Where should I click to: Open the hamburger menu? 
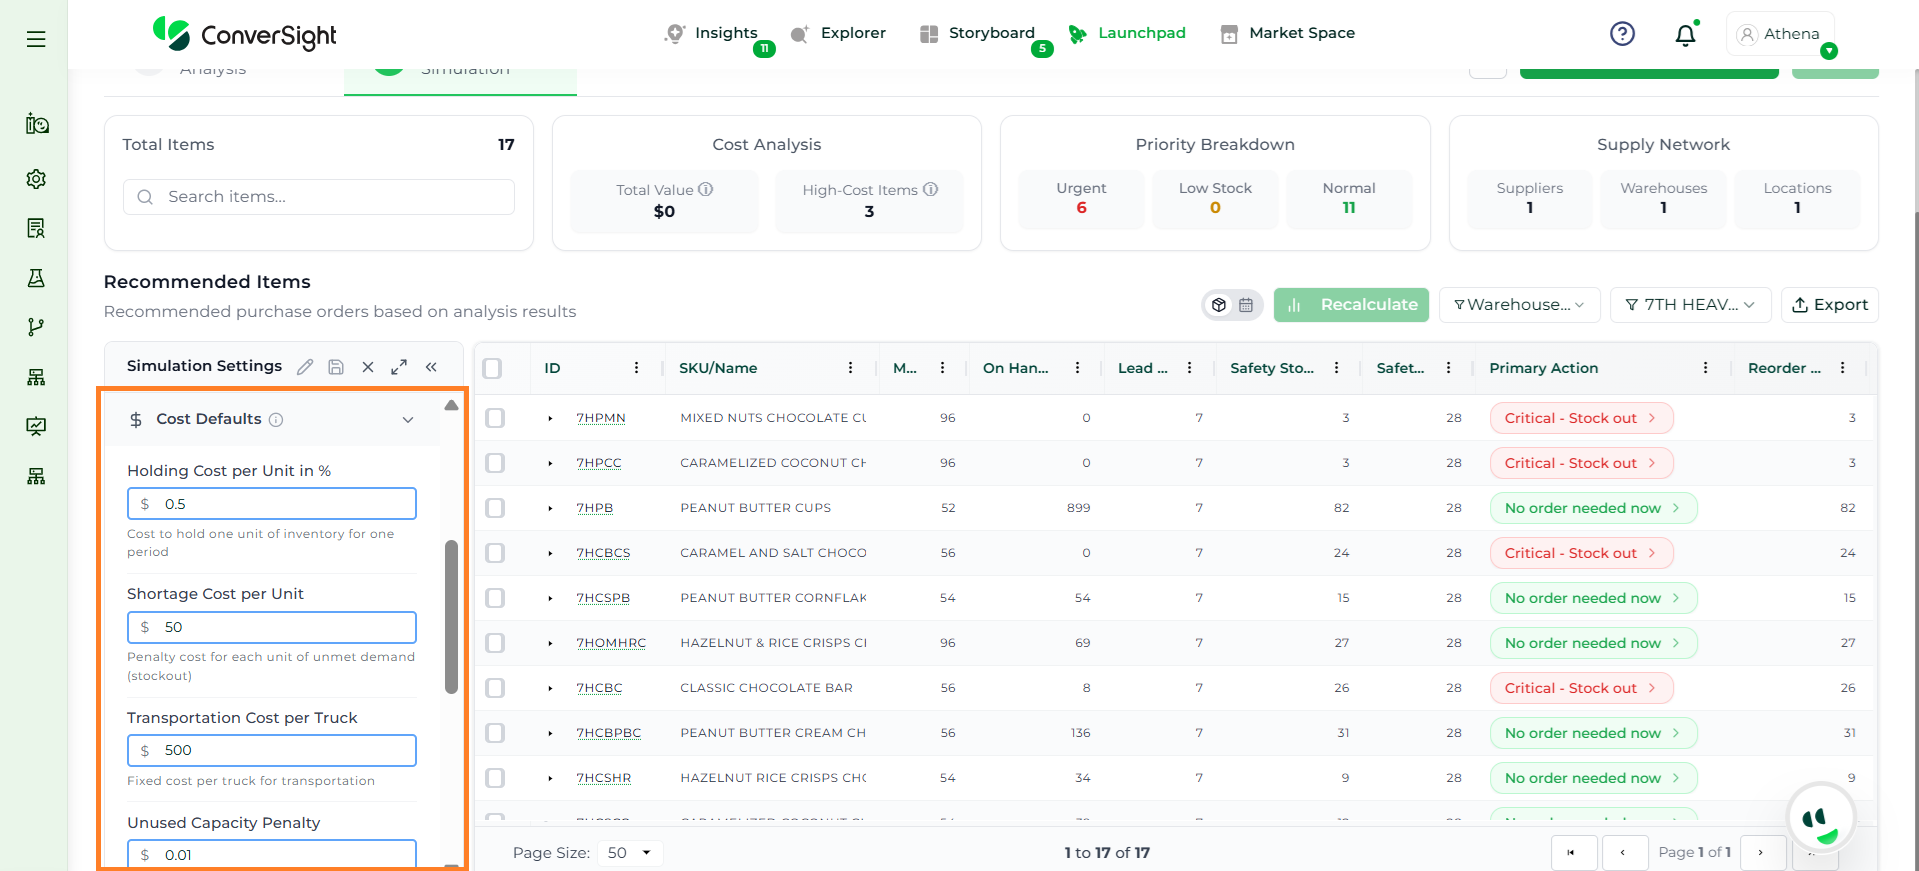[x=36, y=39]
